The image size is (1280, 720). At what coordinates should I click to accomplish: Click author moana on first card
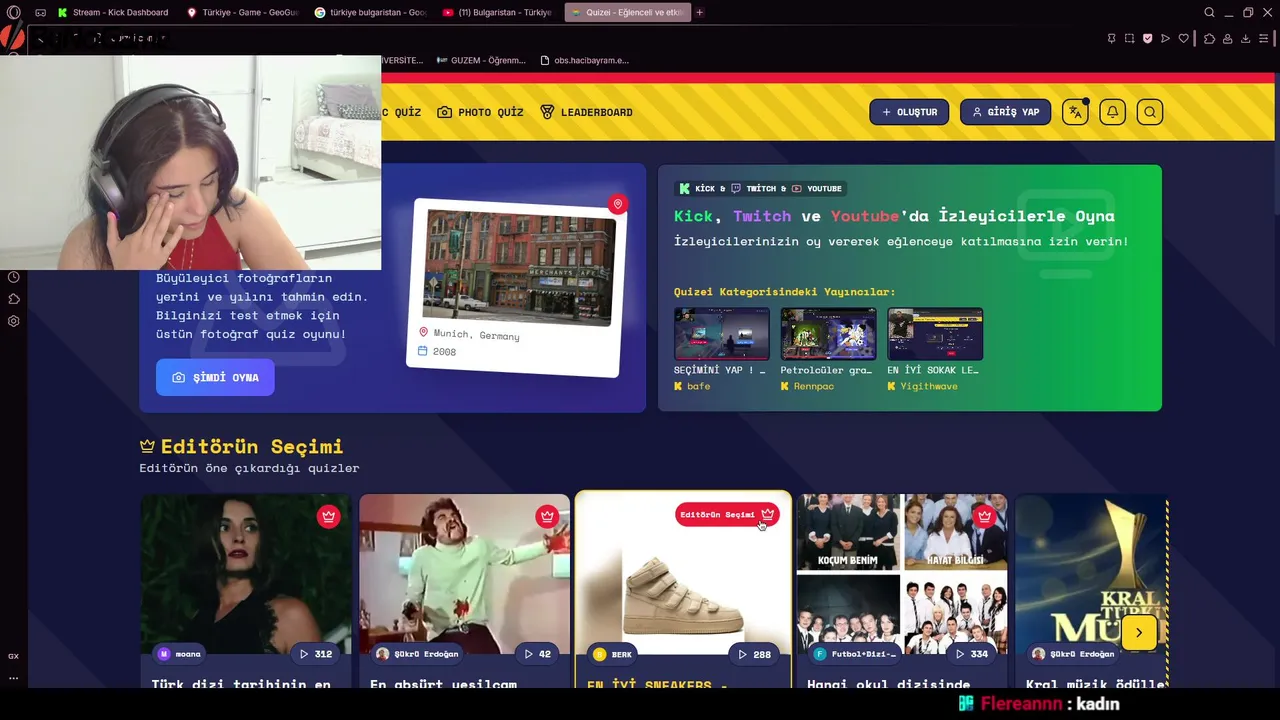point(180,654)
